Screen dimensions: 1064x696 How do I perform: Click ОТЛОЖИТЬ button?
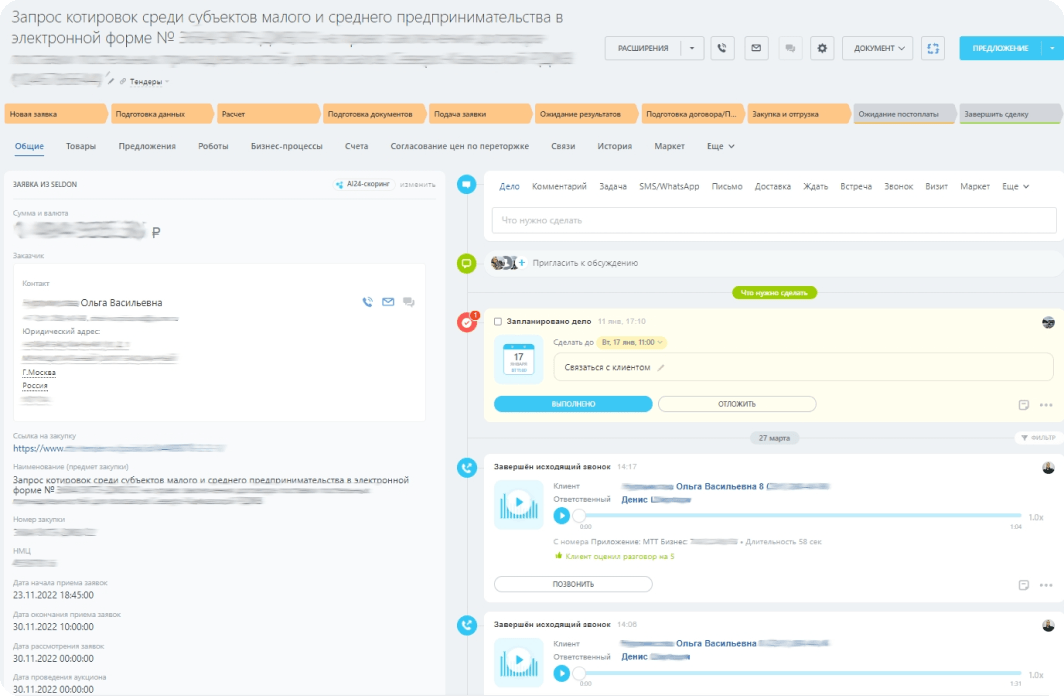click(737, 404)
